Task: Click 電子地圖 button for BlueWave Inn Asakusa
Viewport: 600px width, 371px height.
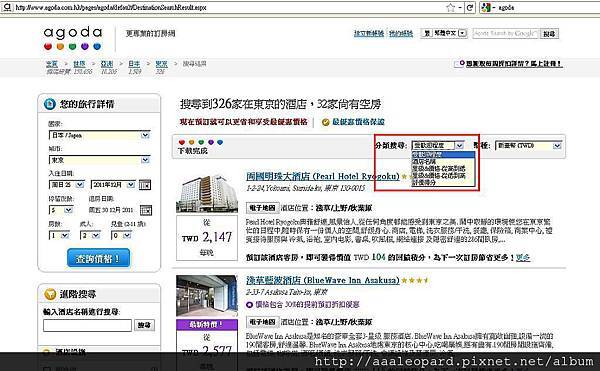Action: (x=262, y=322)
